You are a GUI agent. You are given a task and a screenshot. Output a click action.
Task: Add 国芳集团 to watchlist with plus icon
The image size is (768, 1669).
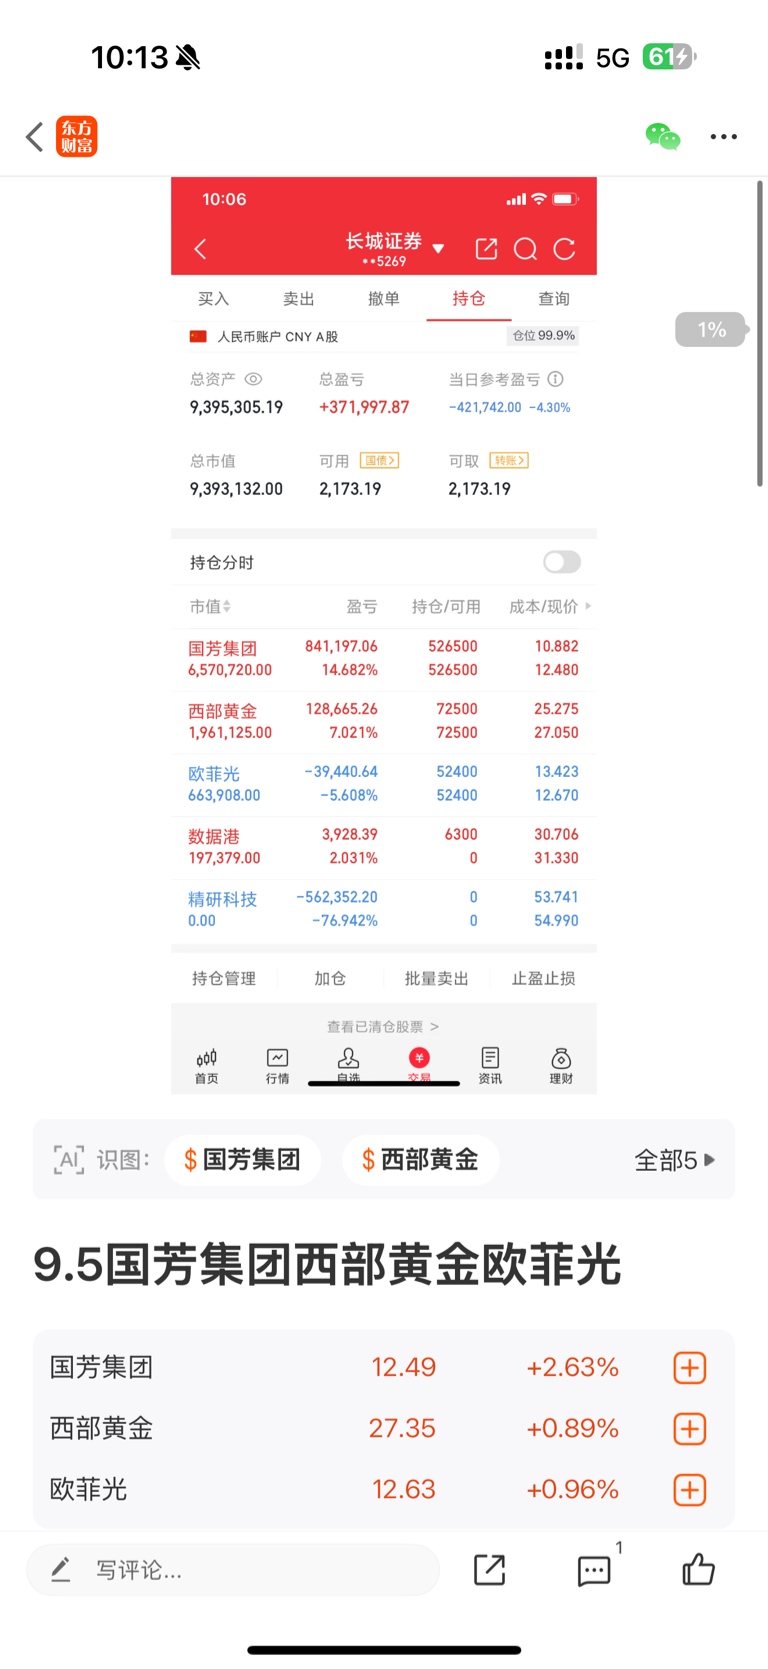coord(690,1368)
